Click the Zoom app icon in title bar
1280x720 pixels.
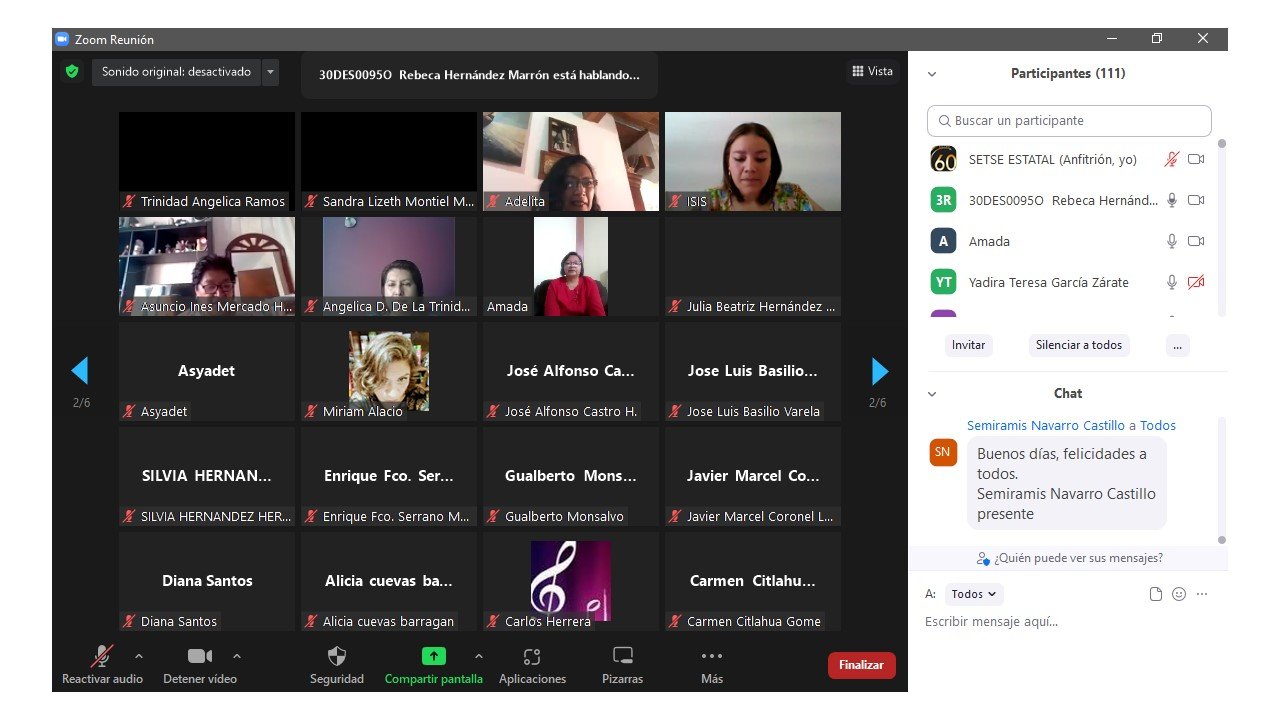[x=62, y=39]
